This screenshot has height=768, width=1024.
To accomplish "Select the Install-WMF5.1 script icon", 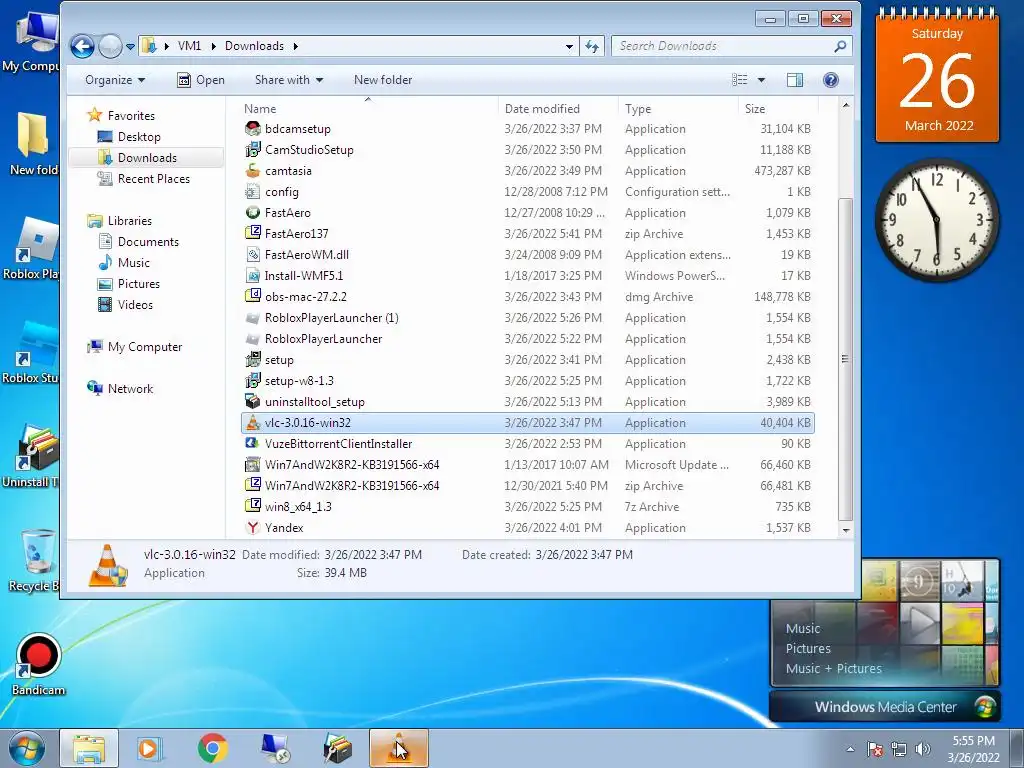I will pos(253,275).
